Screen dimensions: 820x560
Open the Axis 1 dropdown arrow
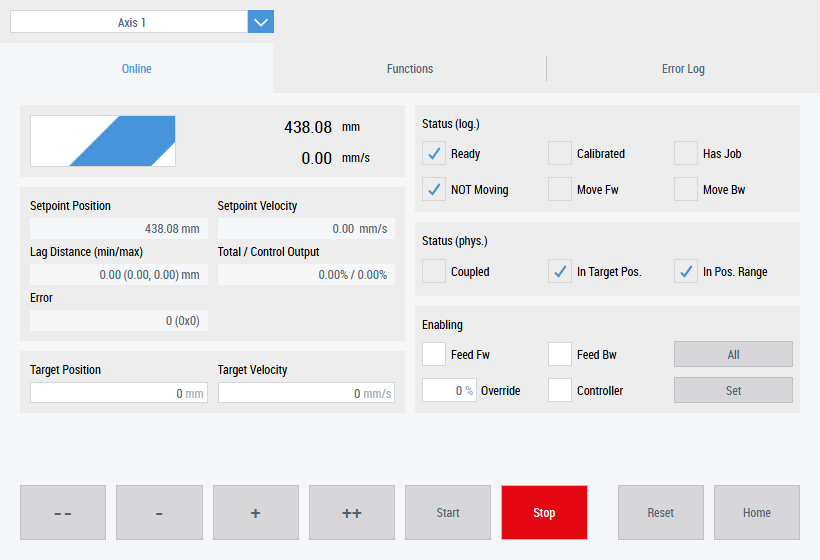tap(260, 22)
